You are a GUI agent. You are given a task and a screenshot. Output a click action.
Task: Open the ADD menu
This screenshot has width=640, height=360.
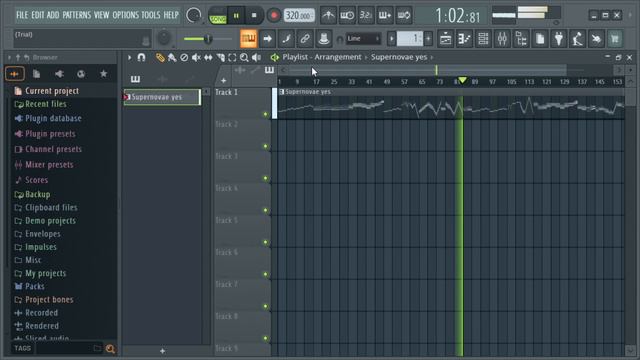click(x=53, y=15)
